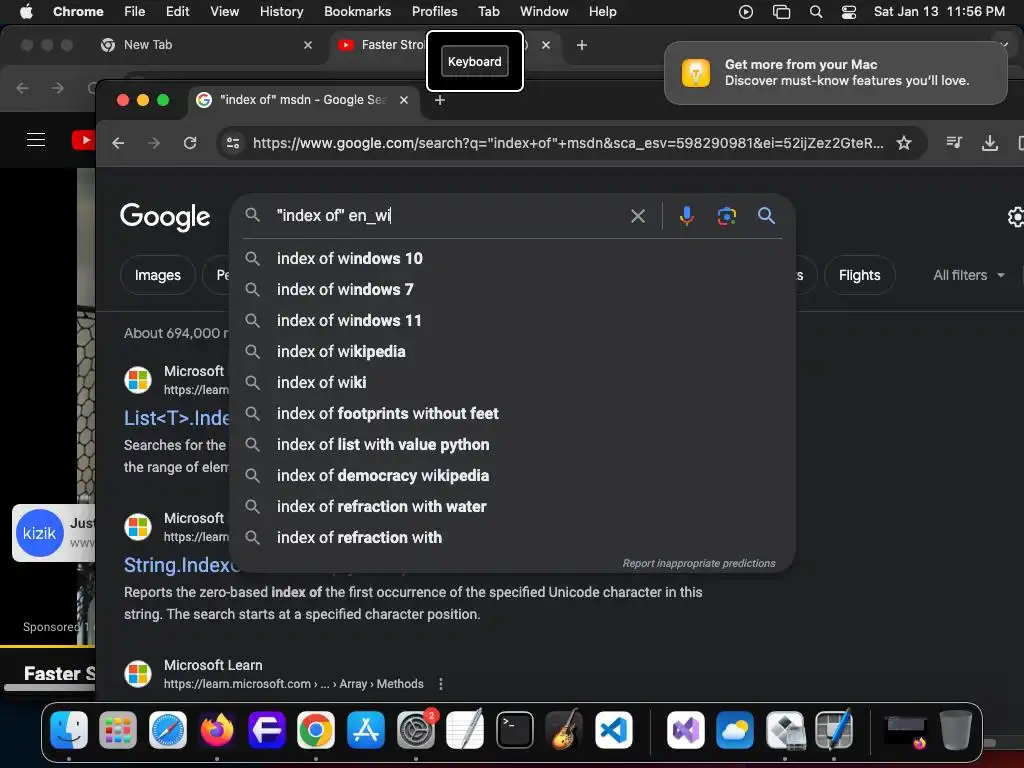Select suggestion index of windows 10
The width and height of the screenshot is (1024, 768).
click(x=513, y=259)
